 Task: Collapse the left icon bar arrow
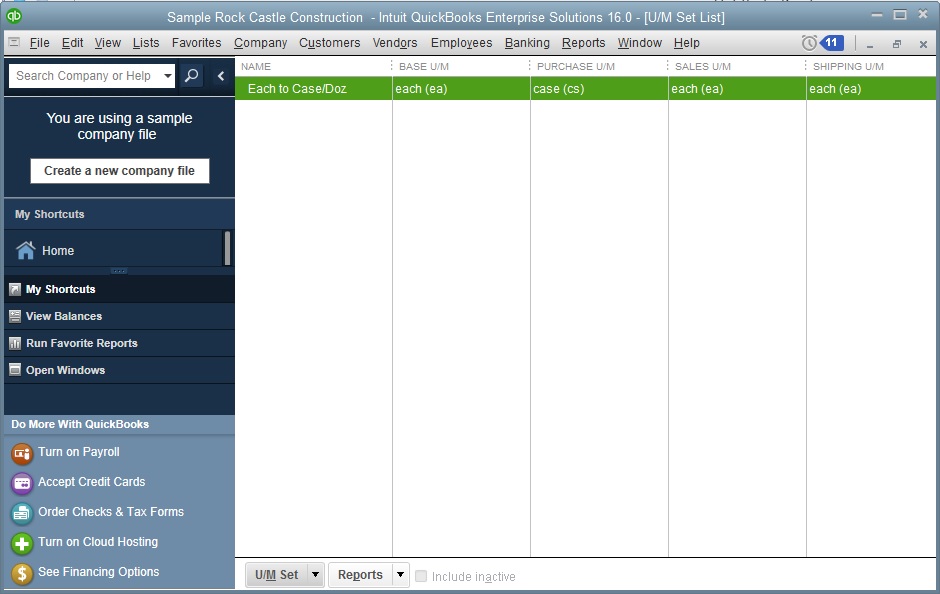[221, 76]
